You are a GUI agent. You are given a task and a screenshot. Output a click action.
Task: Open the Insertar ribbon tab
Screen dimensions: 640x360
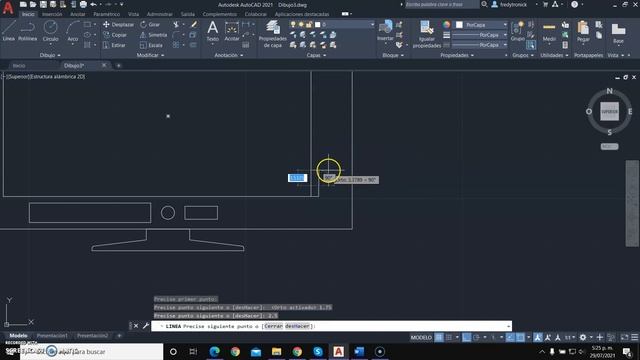tap(52, 14)
